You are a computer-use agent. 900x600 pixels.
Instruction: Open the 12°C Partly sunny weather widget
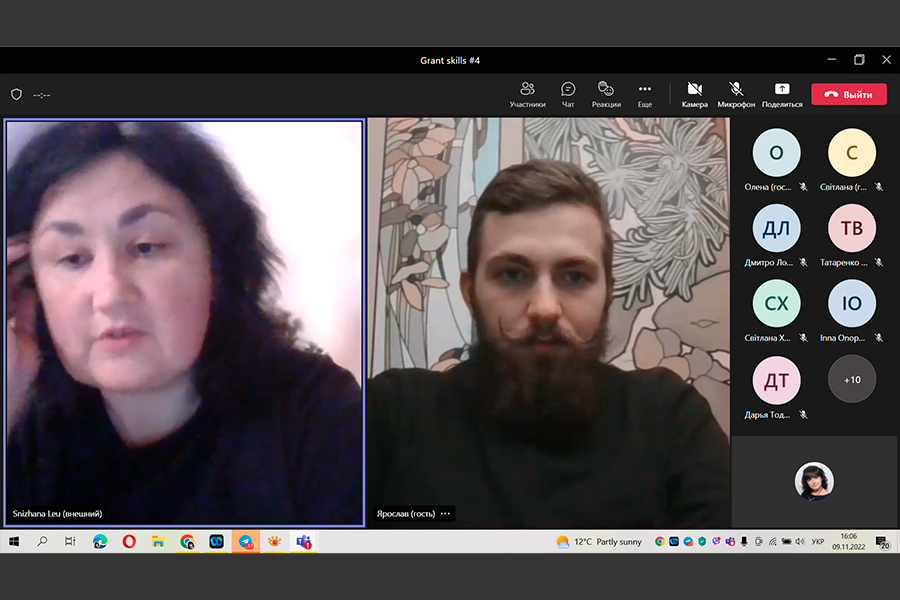[x=599, y=541]
